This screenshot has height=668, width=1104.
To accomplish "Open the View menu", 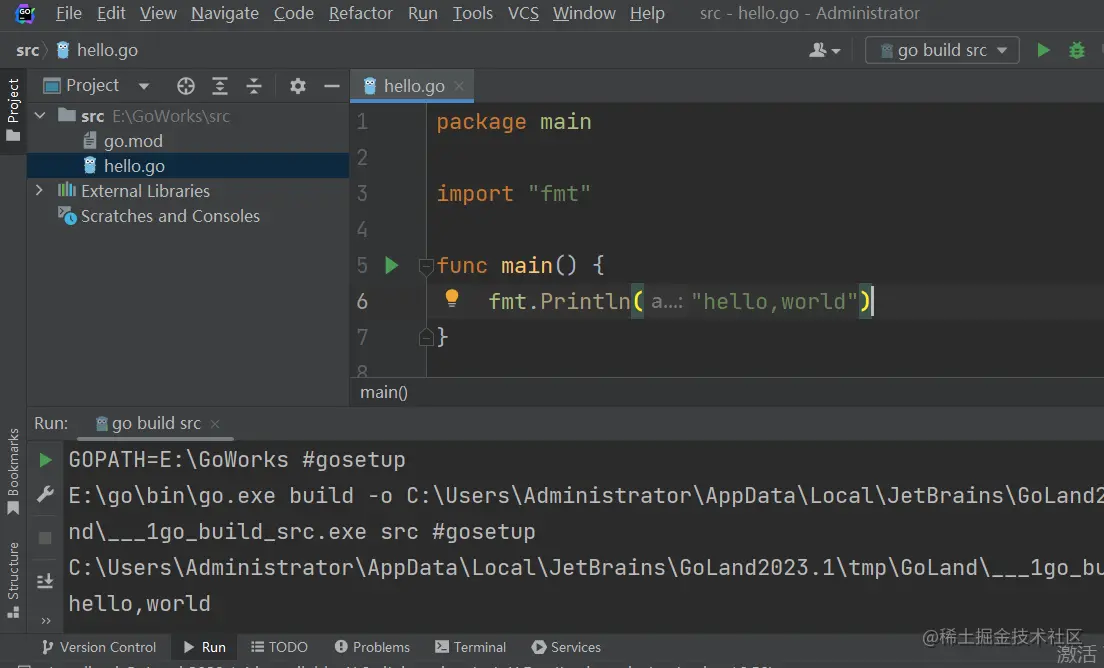I will [x=158, y=13].
